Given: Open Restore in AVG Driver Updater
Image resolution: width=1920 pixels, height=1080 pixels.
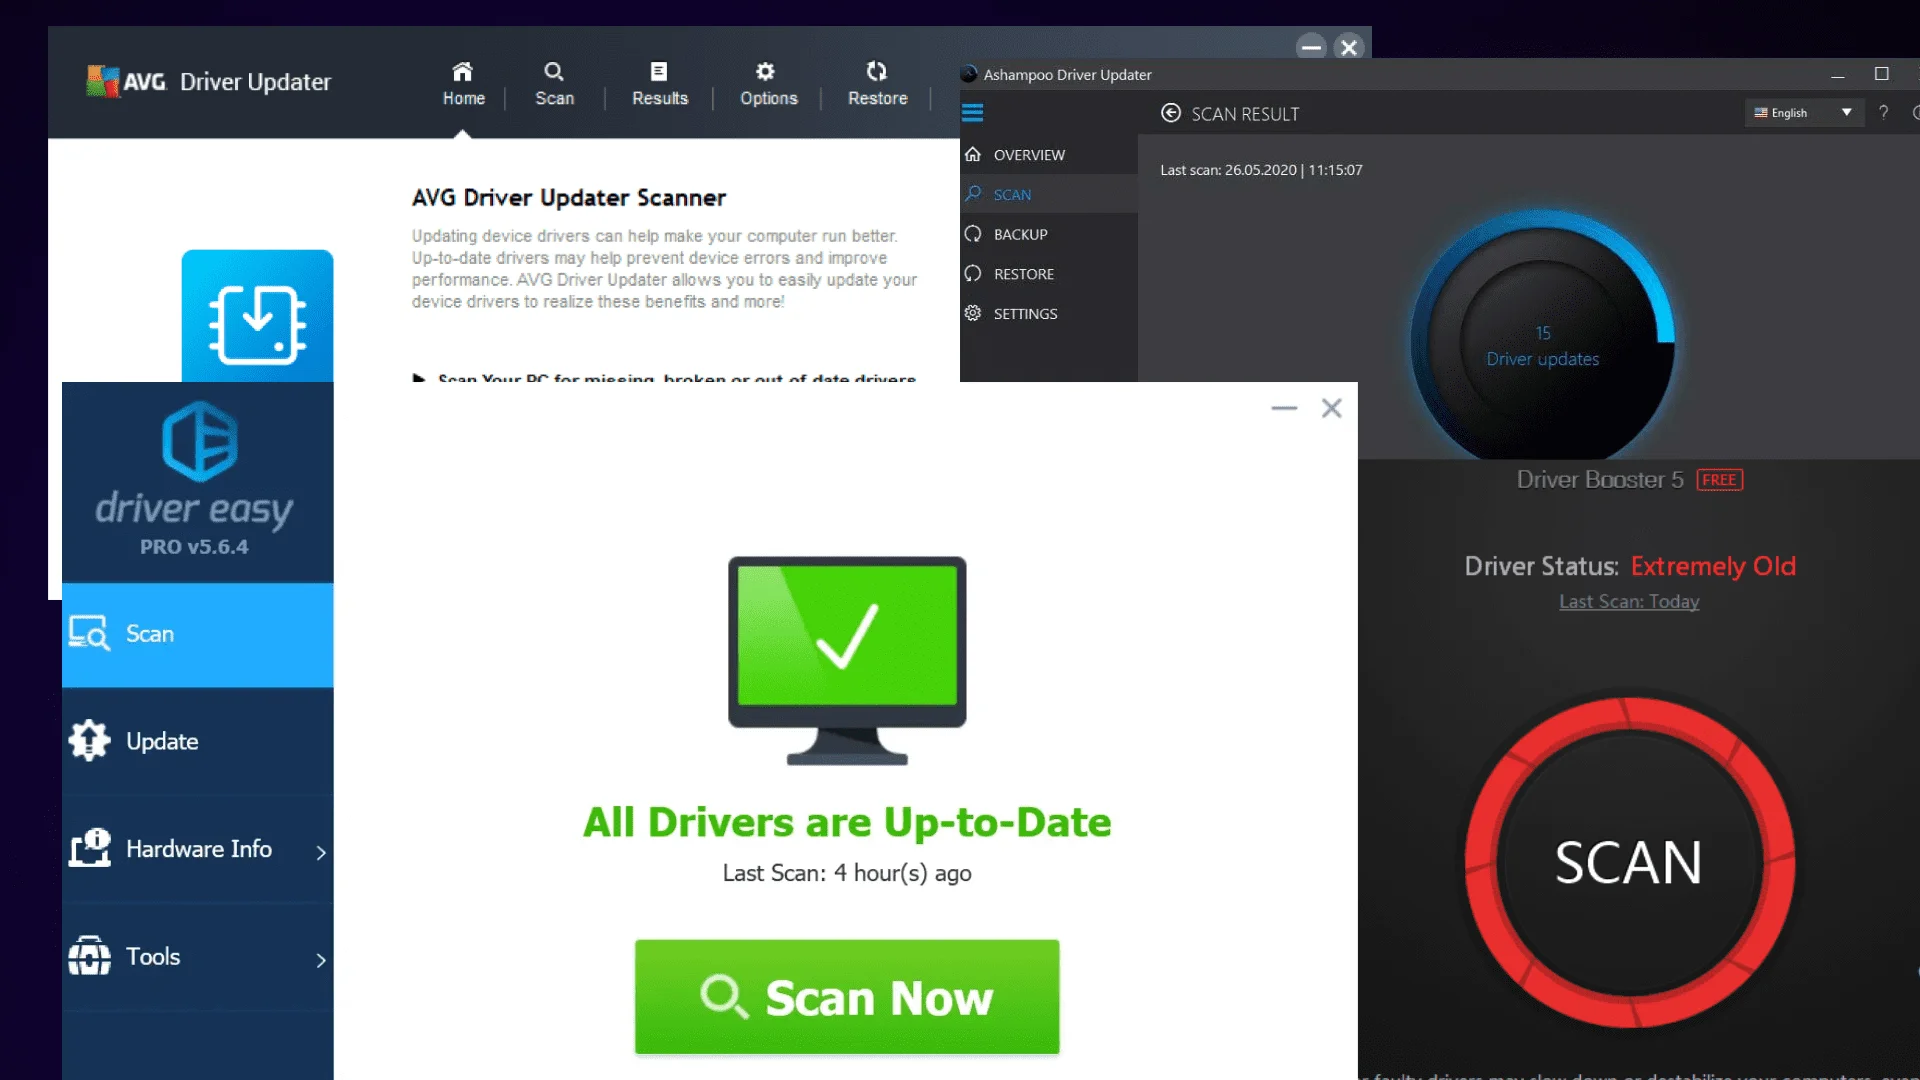Looking at the screenshot, I should tap(877, 83).
